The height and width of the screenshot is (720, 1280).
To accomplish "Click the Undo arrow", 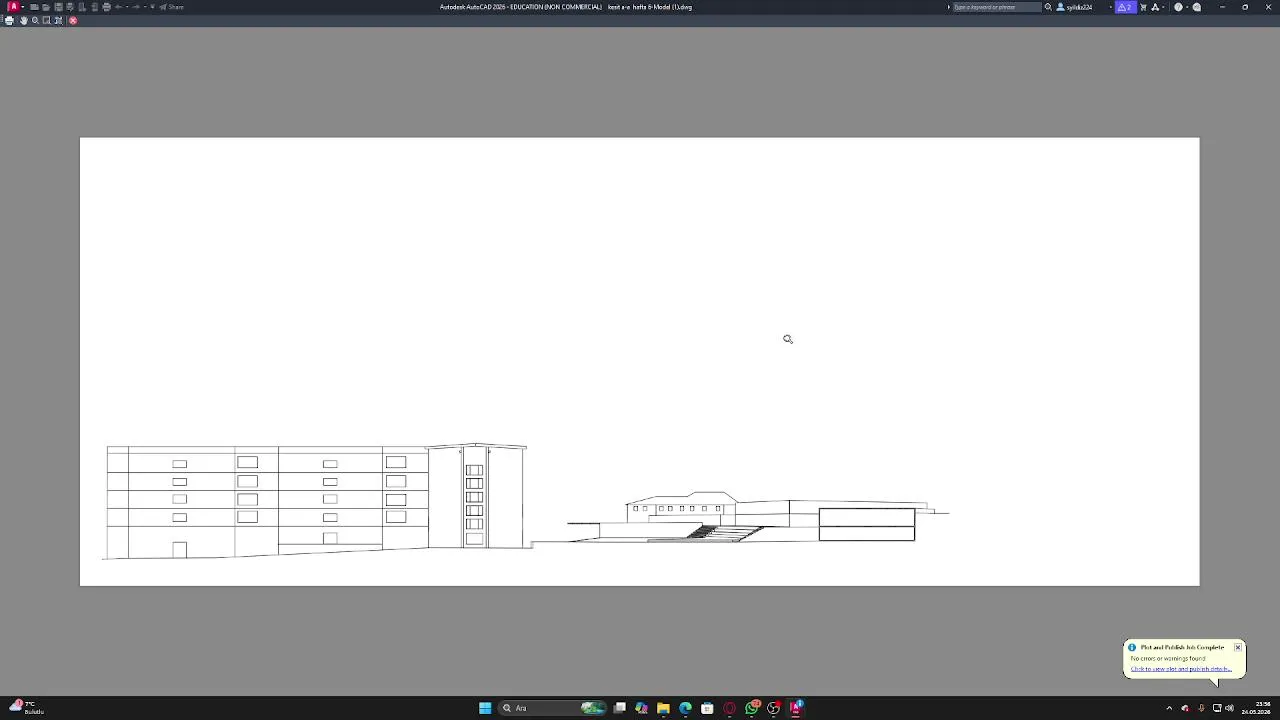I will [x=119, y=7].
